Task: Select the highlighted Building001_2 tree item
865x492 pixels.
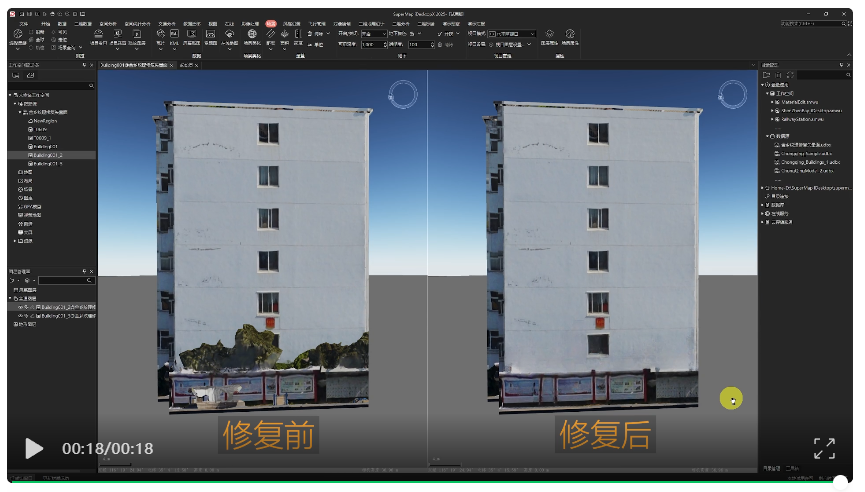Action: point(46,155)
